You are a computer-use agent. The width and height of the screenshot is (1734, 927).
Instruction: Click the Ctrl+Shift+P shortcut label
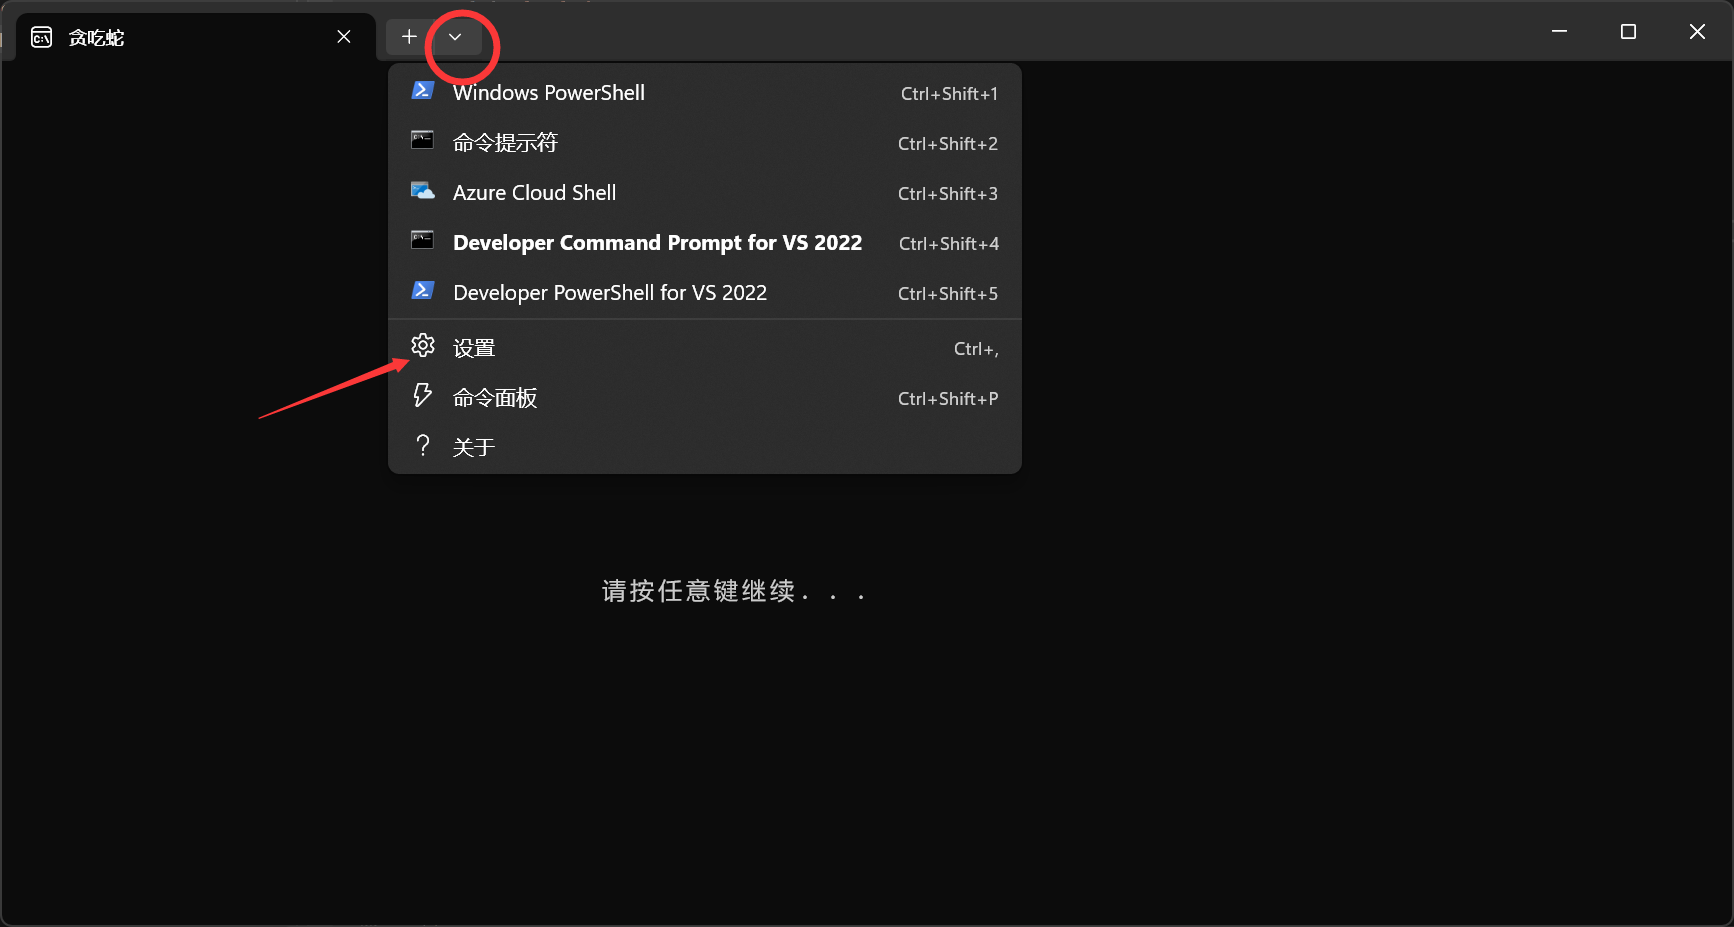948,399
